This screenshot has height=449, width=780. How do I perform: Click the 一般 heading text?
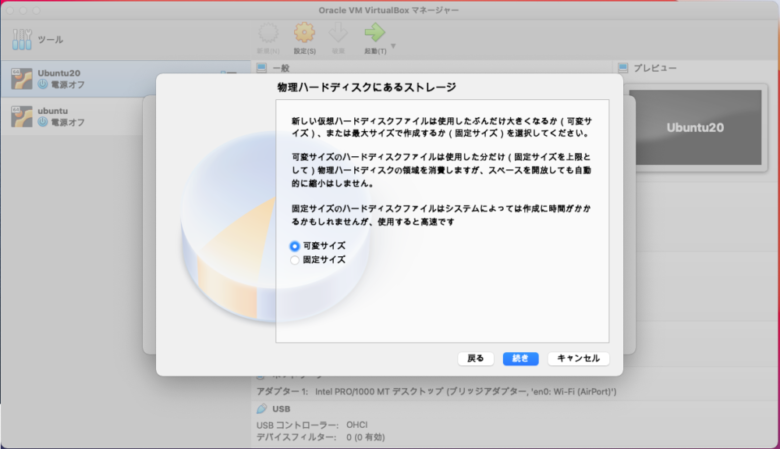coord(281,68)
